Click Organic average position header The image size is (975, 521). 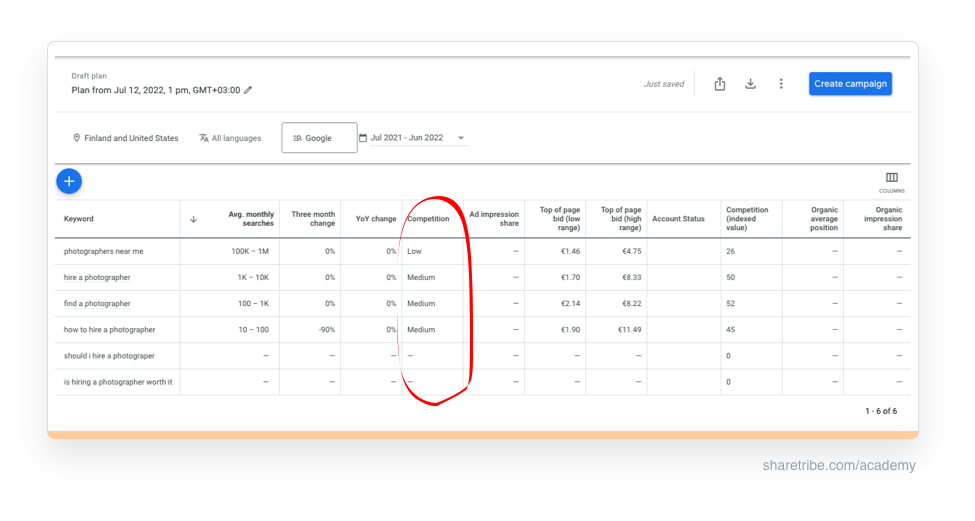tap(825, 219)
